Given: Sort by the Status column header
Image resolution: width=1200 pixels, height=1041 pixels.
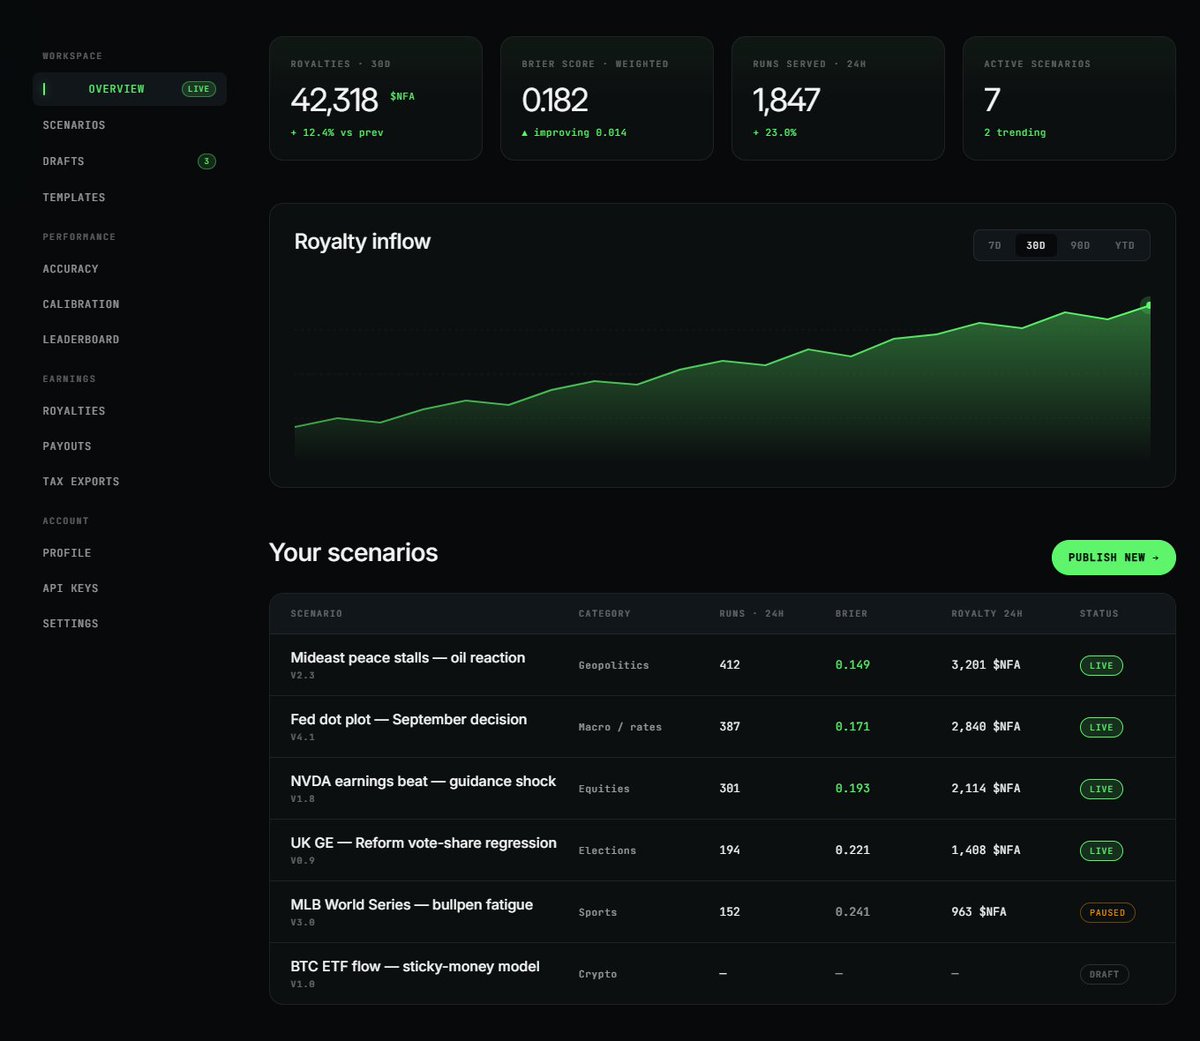Looking at the screenshot, I should point(1099,614).
